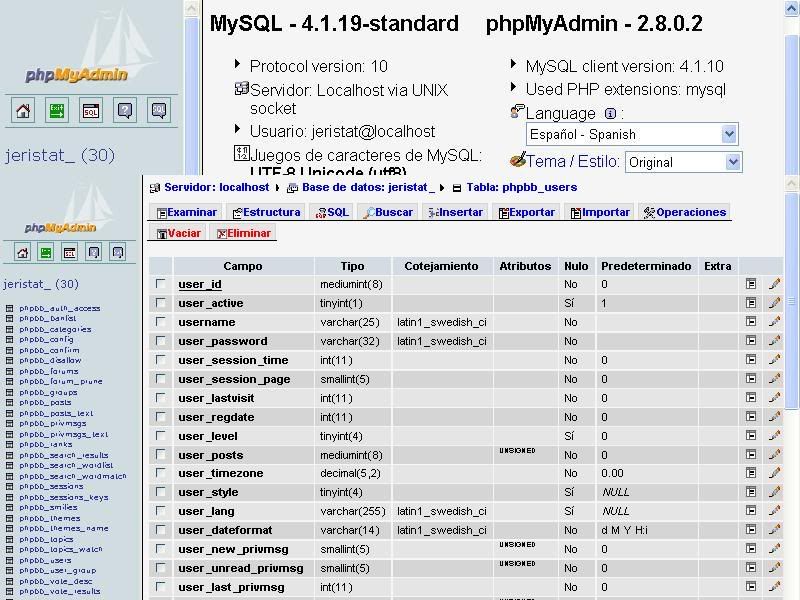Click the red Eliminar tab
This screenshot has width=800, height=600.
pos(244,233)
